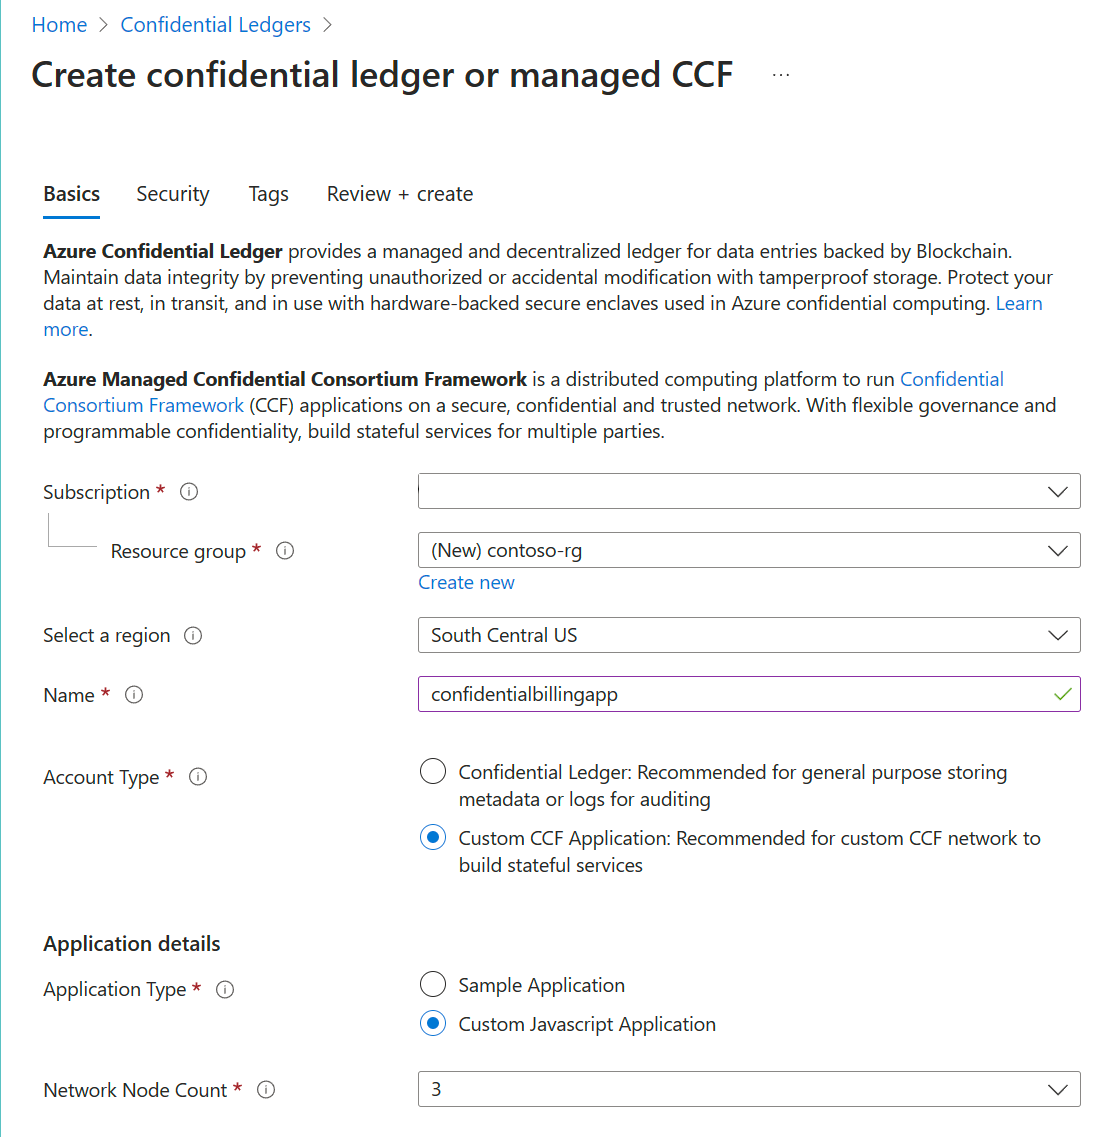This screenshot has height=1137, width=1119.
Task: Click the Application Type info icon
Action: (225, 989)
